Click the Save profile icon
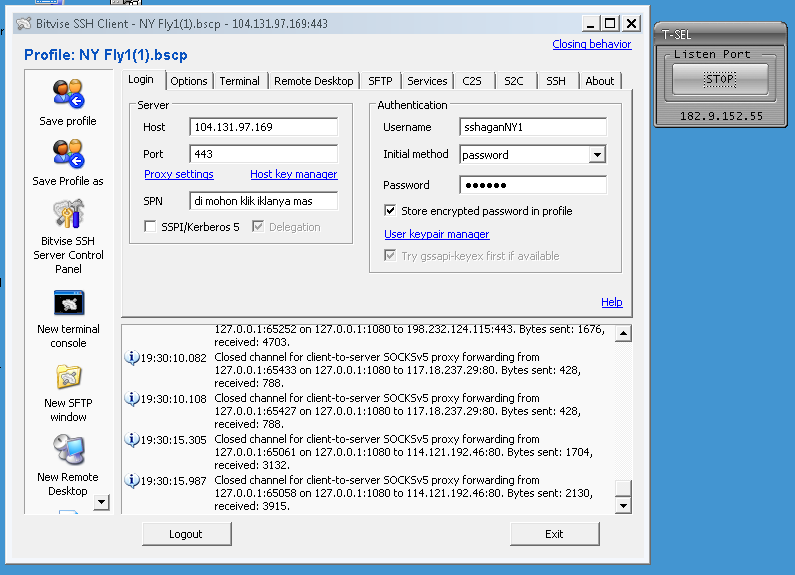This screenshot has height=575, width=795. pyautogui.click(x=68, y=94)
